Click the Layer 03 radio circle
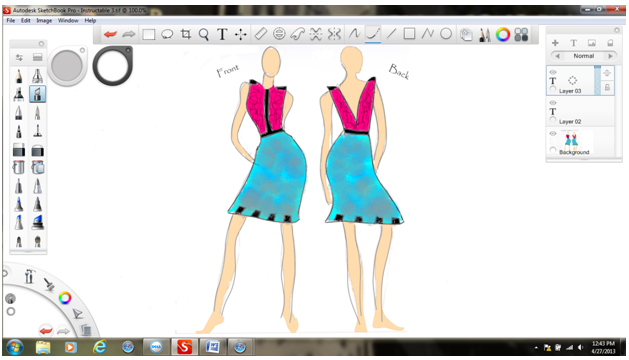The height and width of the screenshot is (360, 629). click(x=553, y=89)
